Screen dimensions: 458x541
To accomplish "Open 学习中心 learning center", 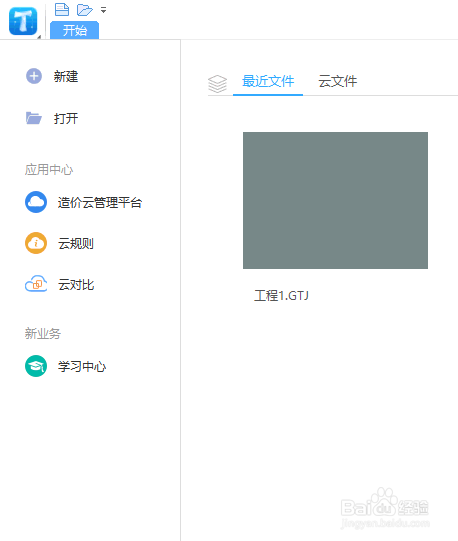I will [82, 366].
